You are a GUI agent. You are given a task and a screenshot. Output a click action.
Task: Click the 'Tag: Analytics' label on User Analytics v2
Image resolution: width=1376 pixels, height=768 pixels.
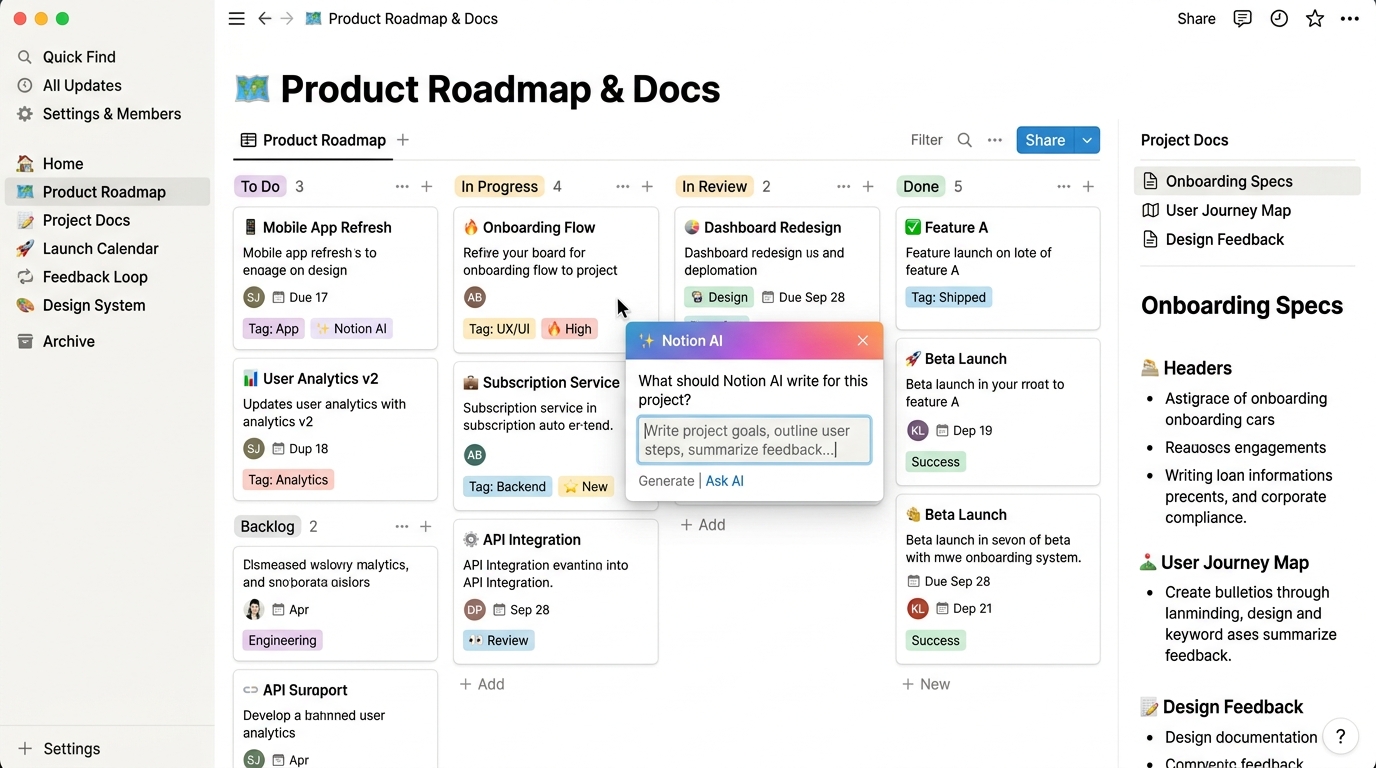pos(288,480)
